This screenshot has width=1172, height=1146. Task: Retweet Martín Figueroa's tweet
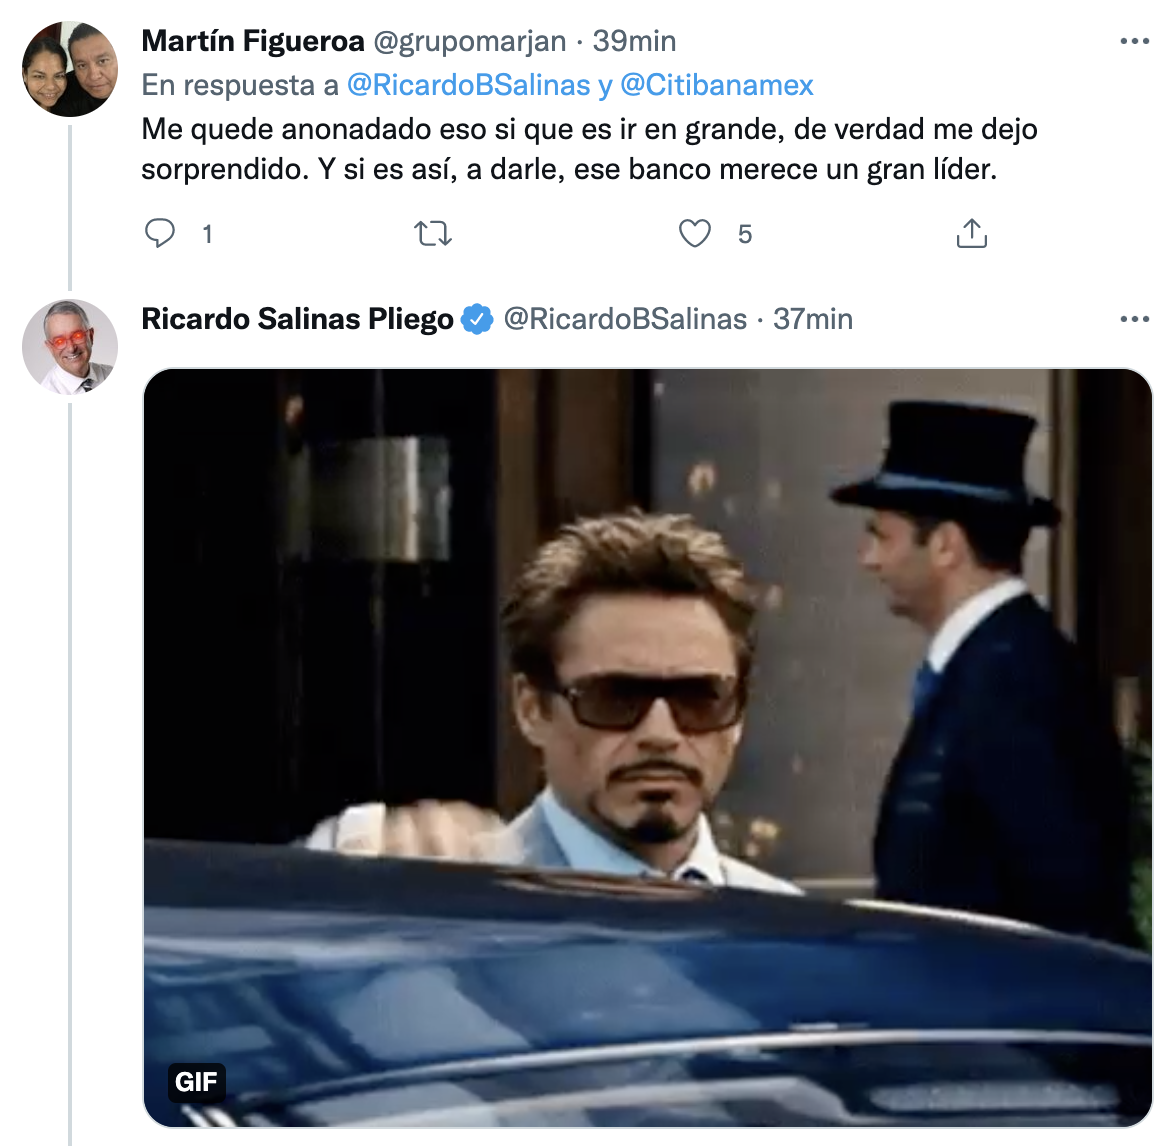click(433, 234)
